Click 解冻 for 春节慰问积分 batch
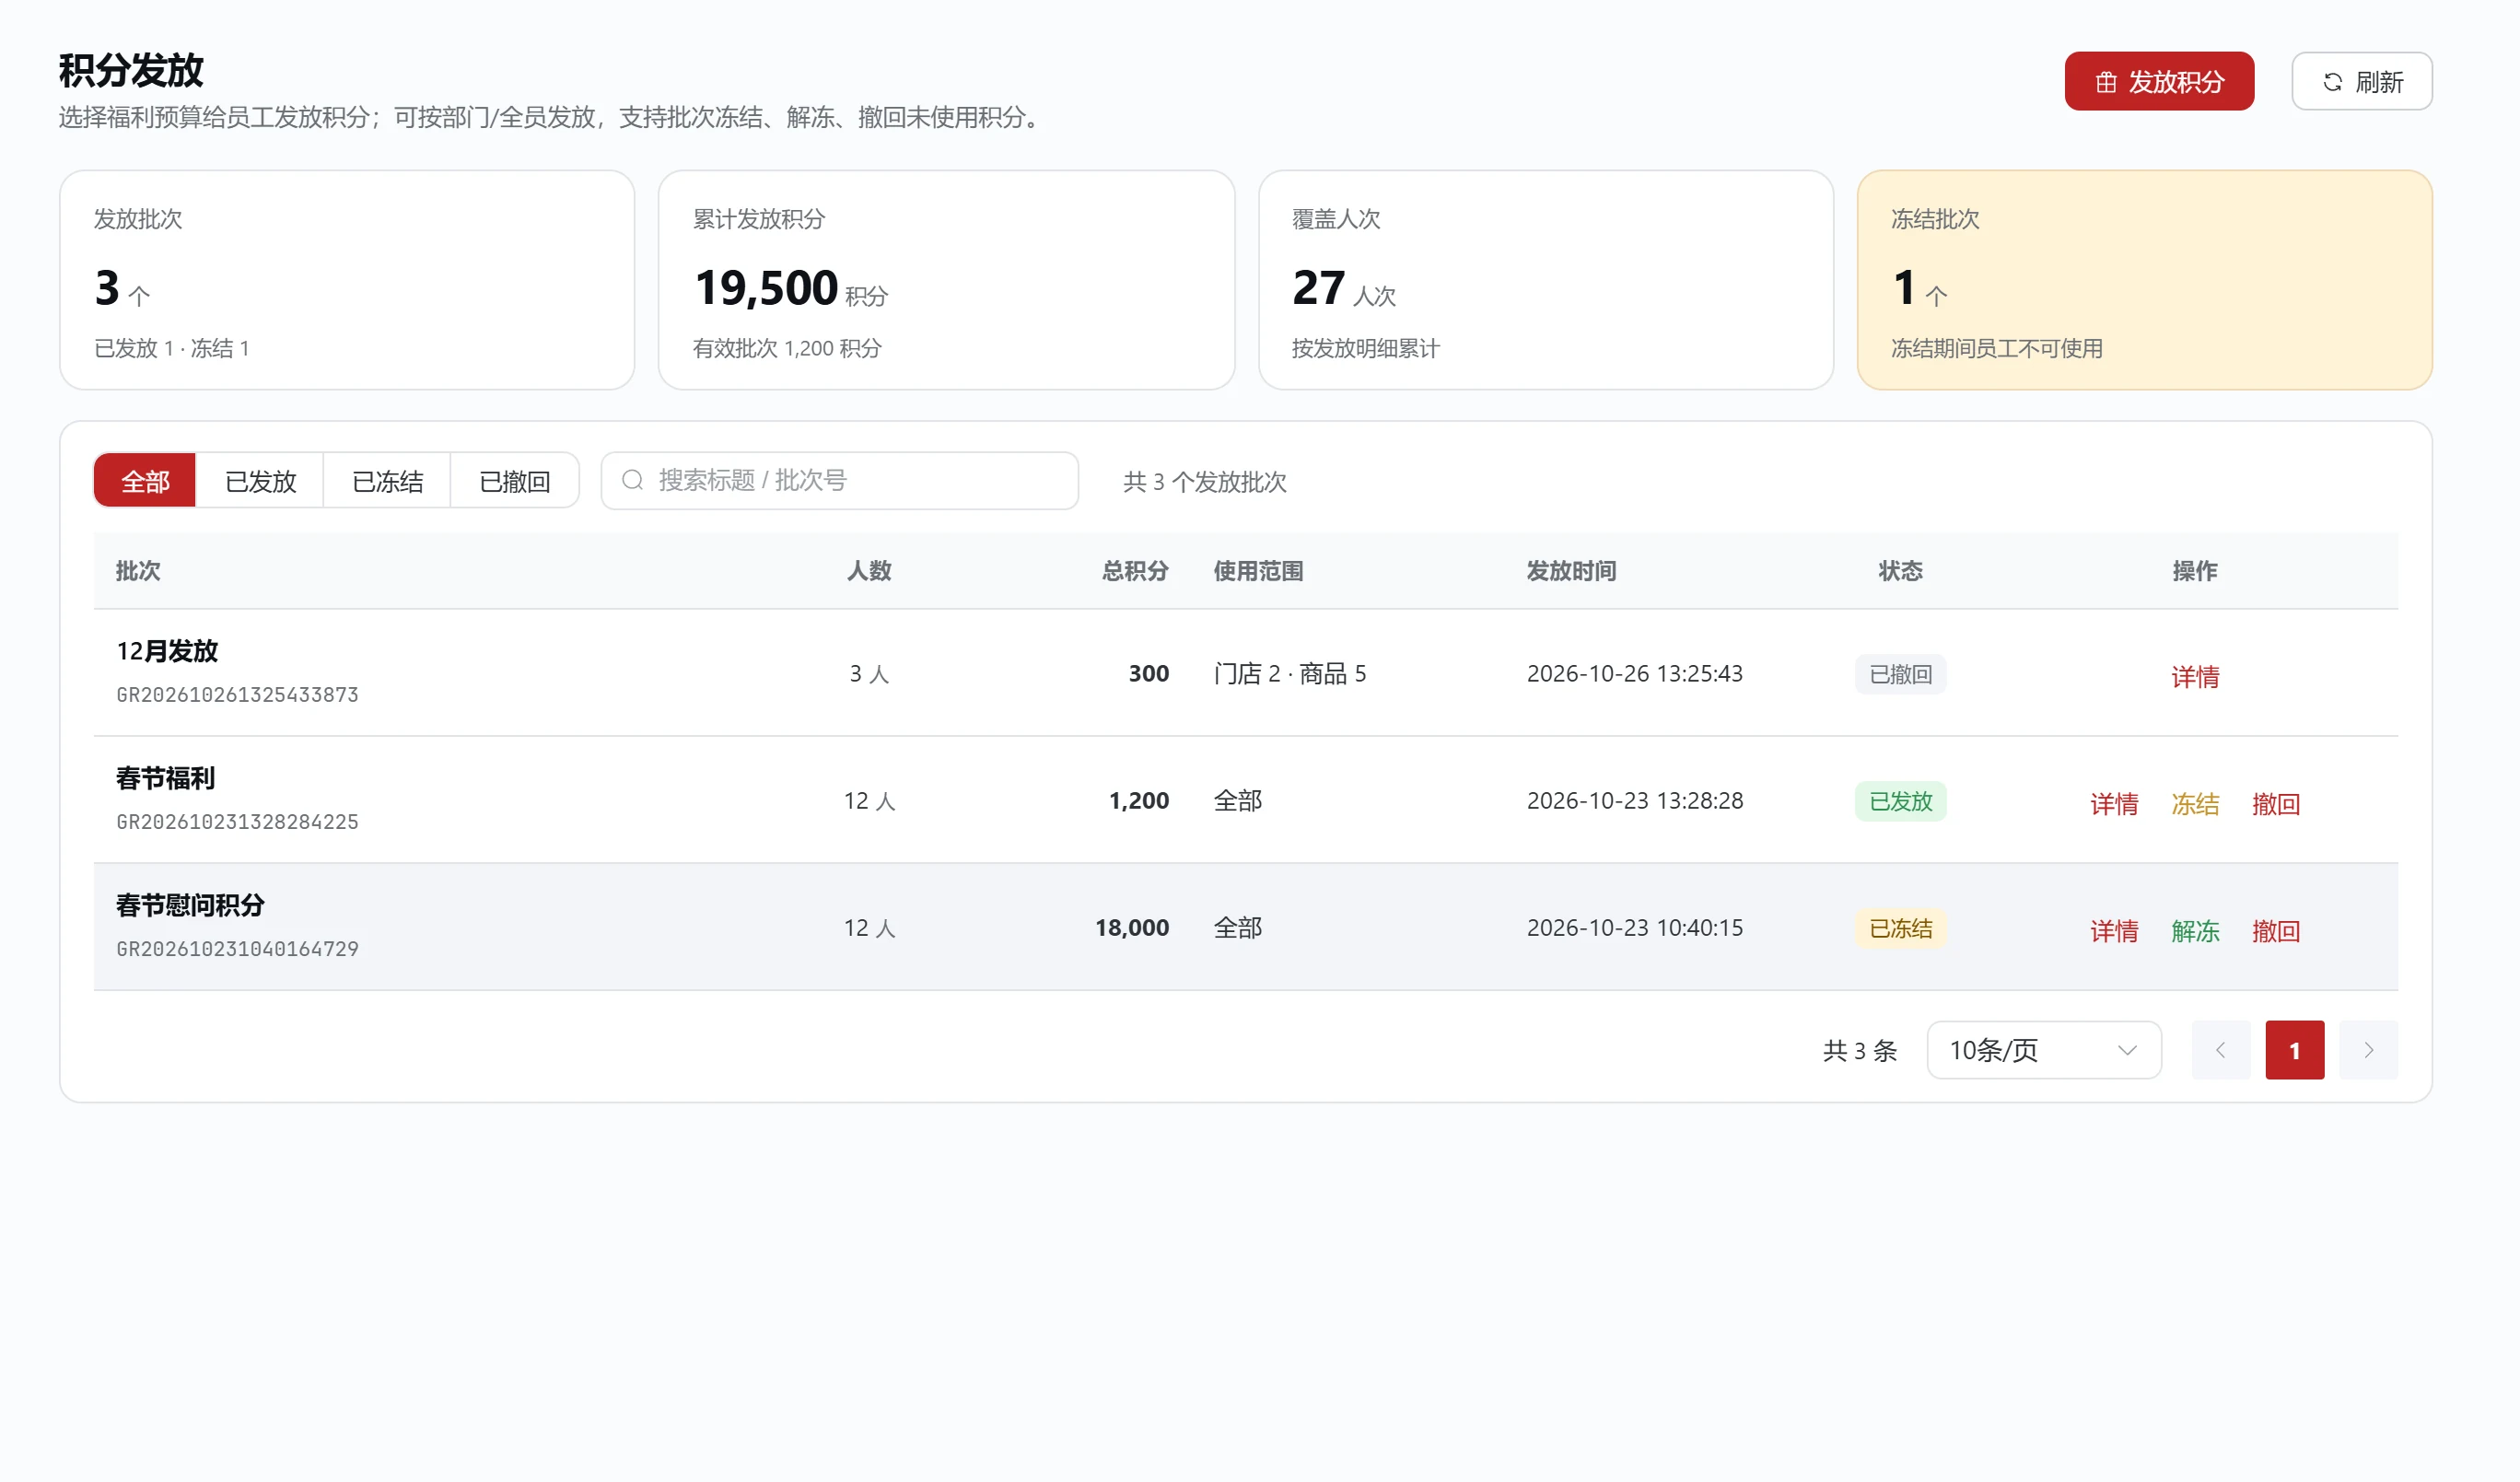Viewport: 2520px width, 1482px height. 2194,931
